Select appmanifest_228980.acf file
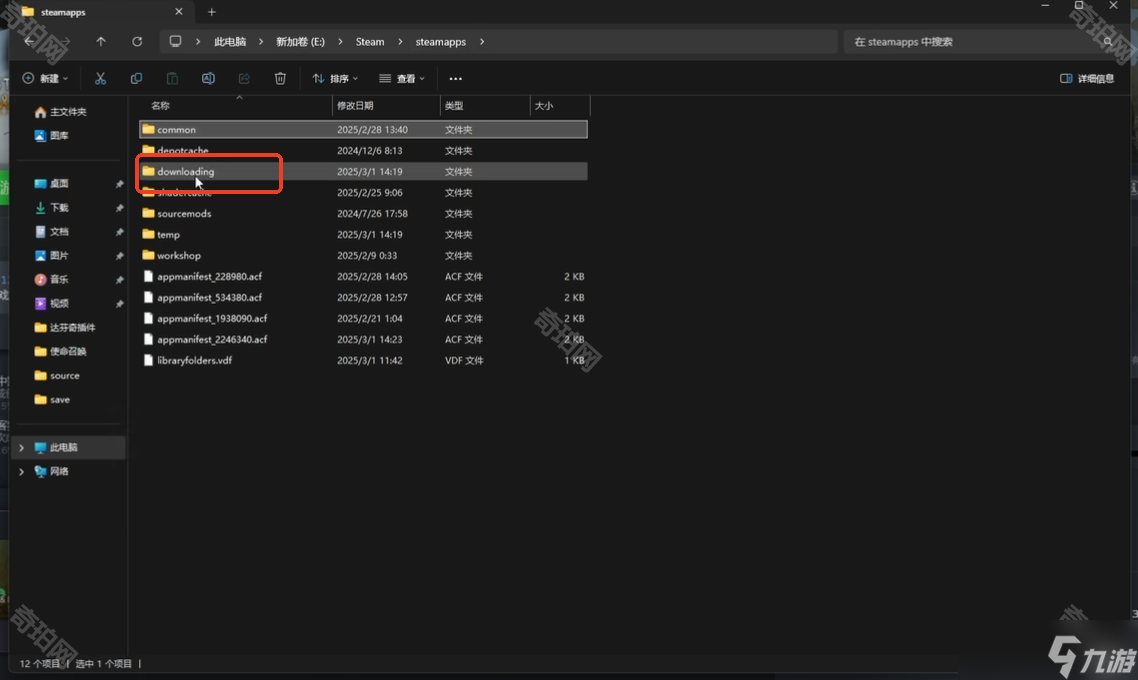Image resolution: width=1138 pixels, height=680 pixels. [x=363, y=276]
